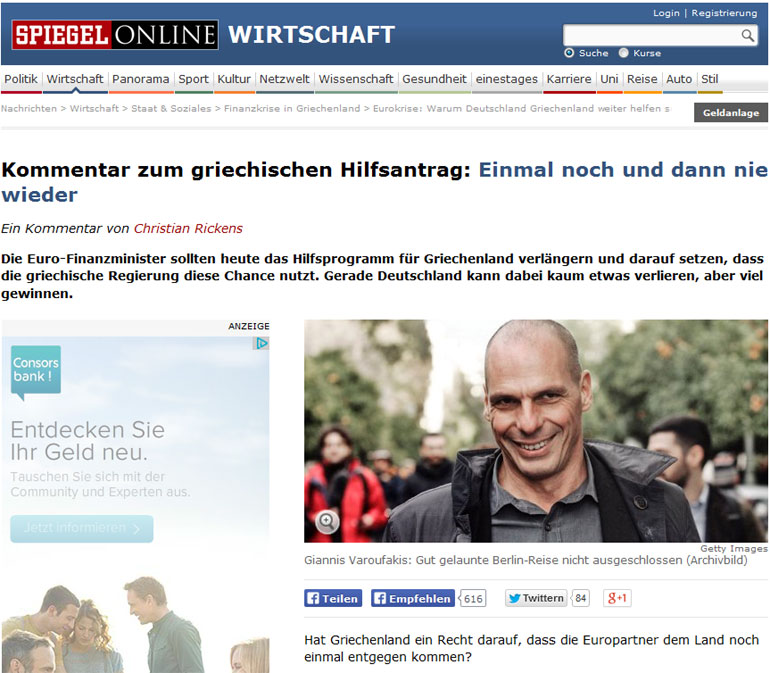770x673 pixels.
Task: Click the search magnifier icon
Action: (747, 35)
